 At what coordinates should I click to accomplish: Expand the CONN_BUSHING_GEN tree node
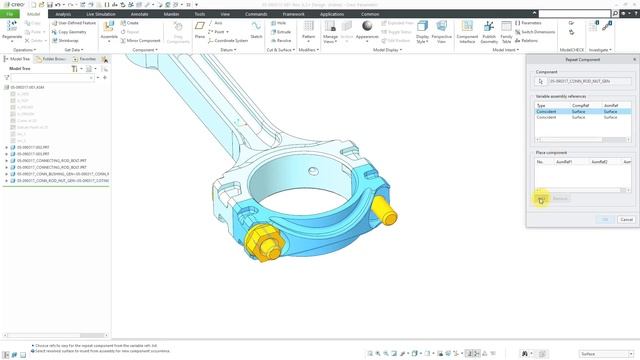7,174
